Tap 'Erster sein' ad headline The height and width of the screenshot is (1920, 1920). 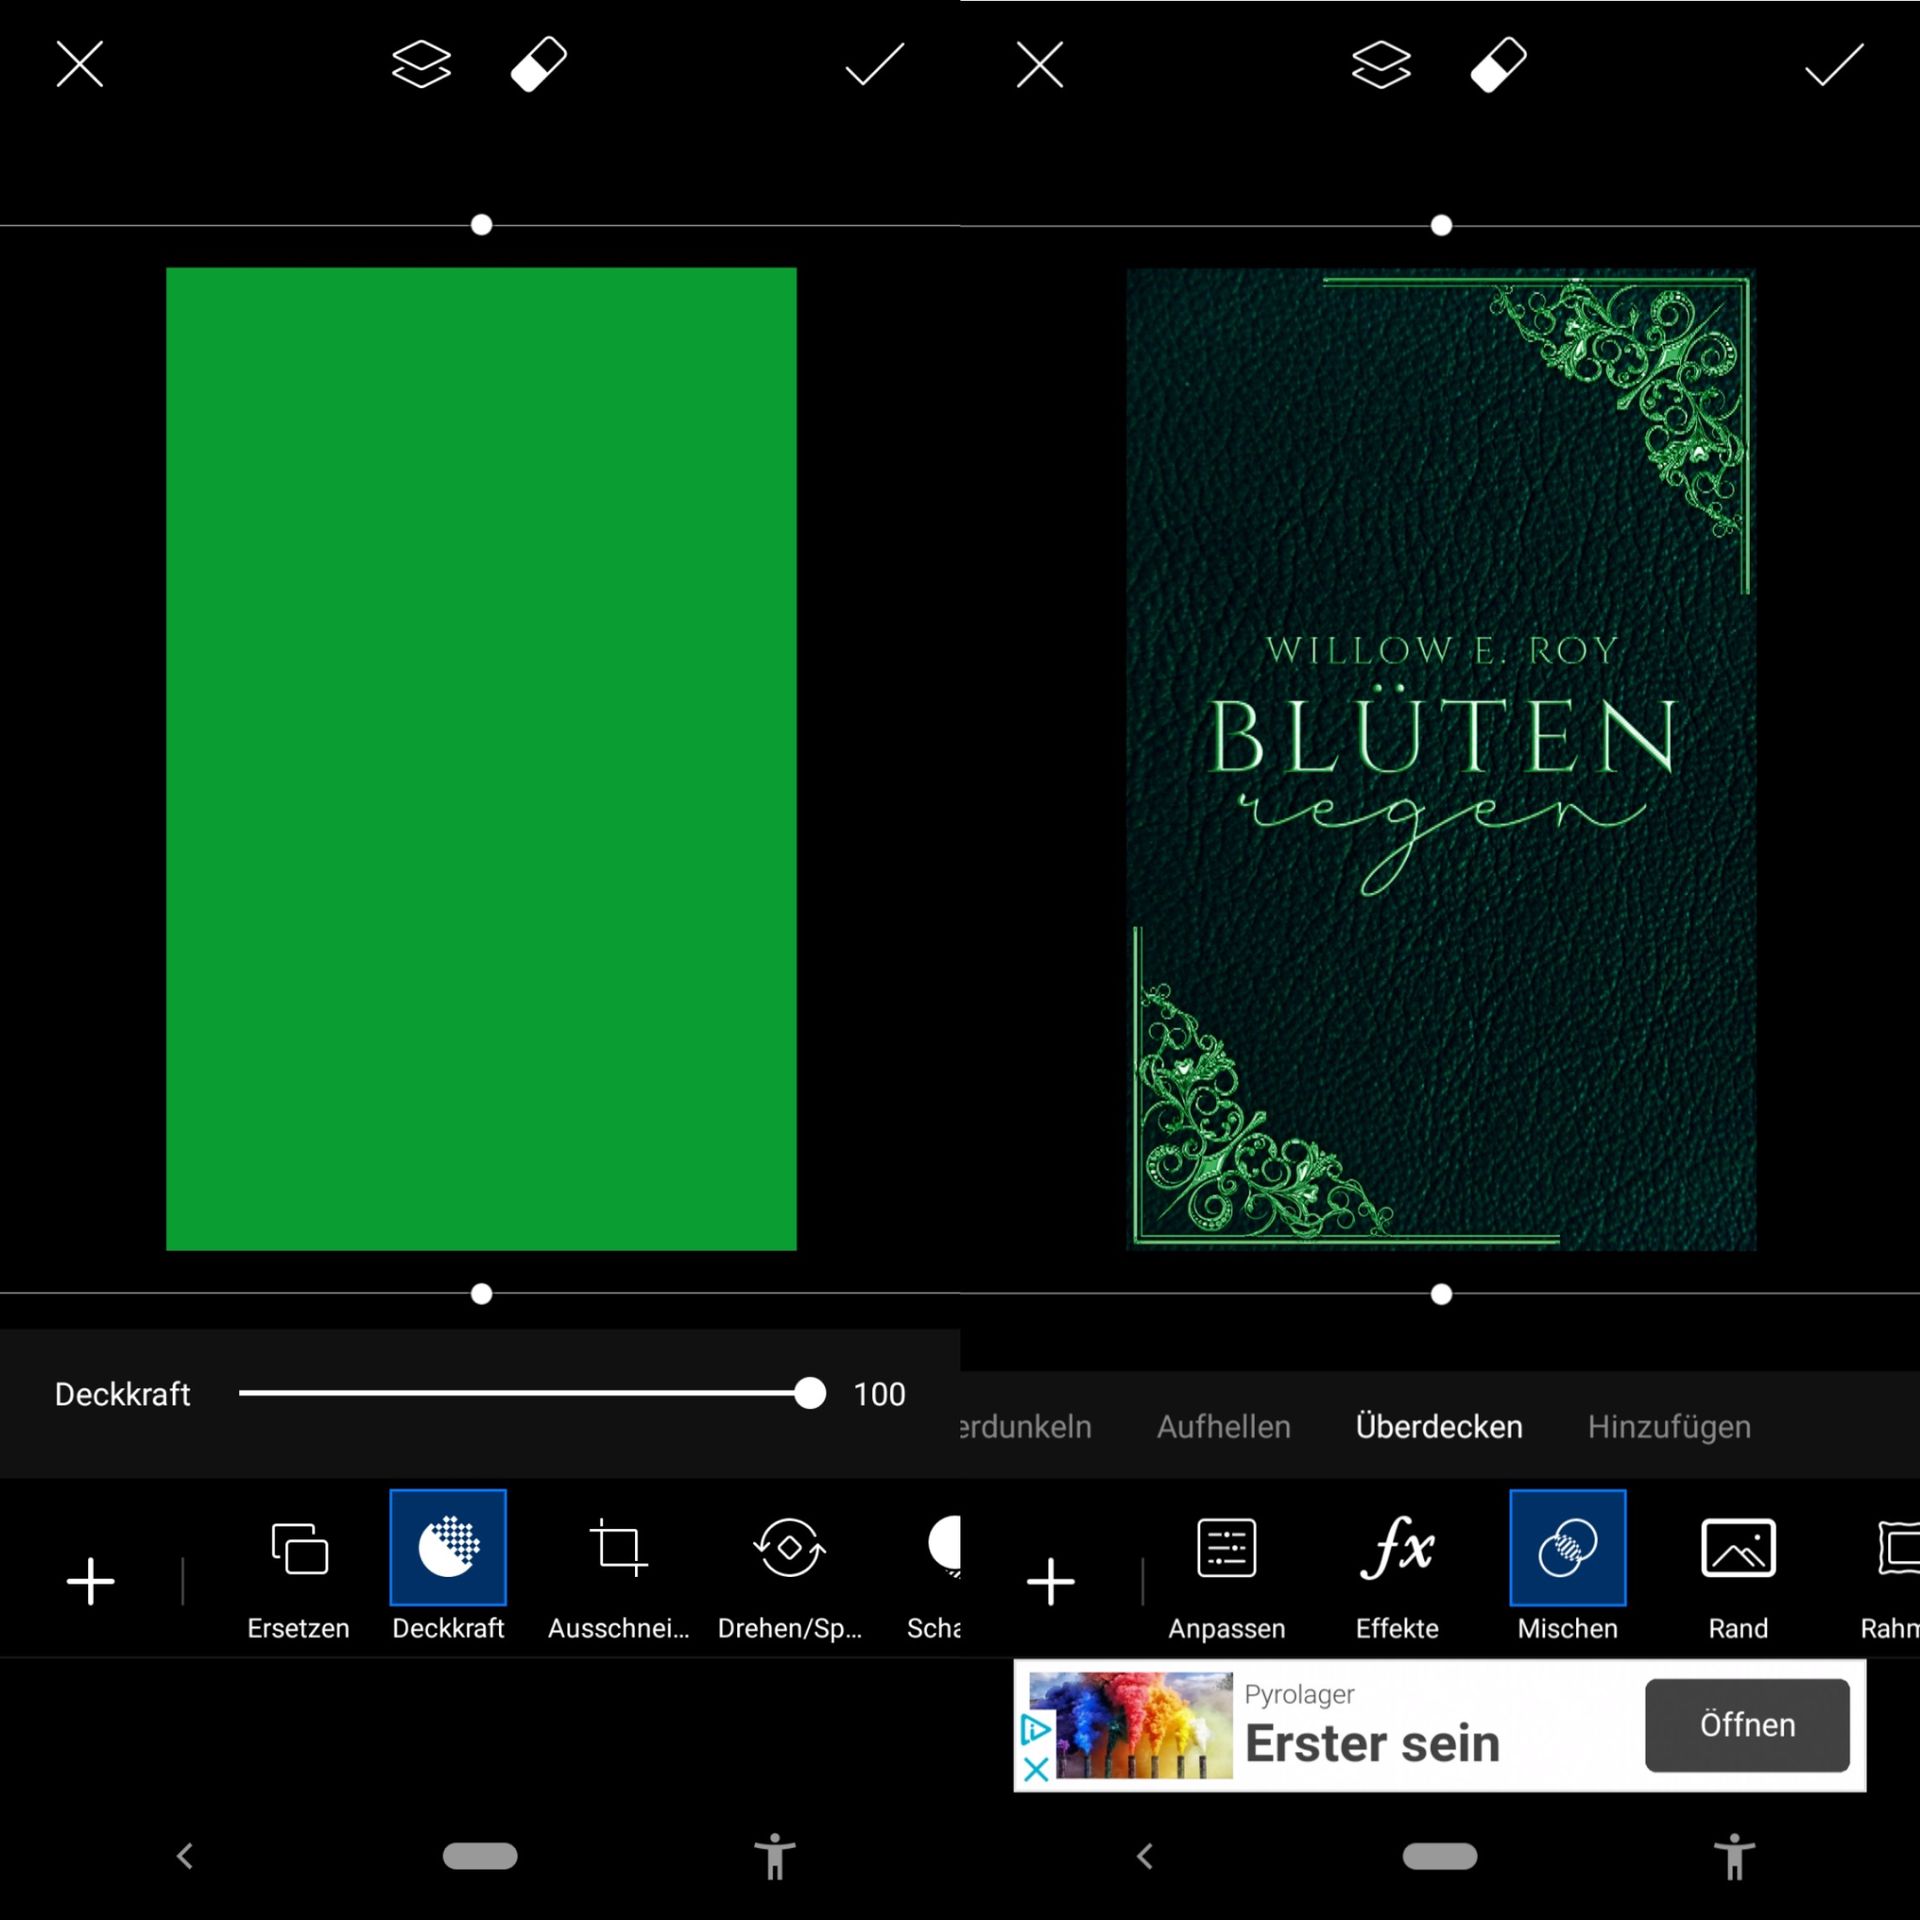click(1372, 1744)
